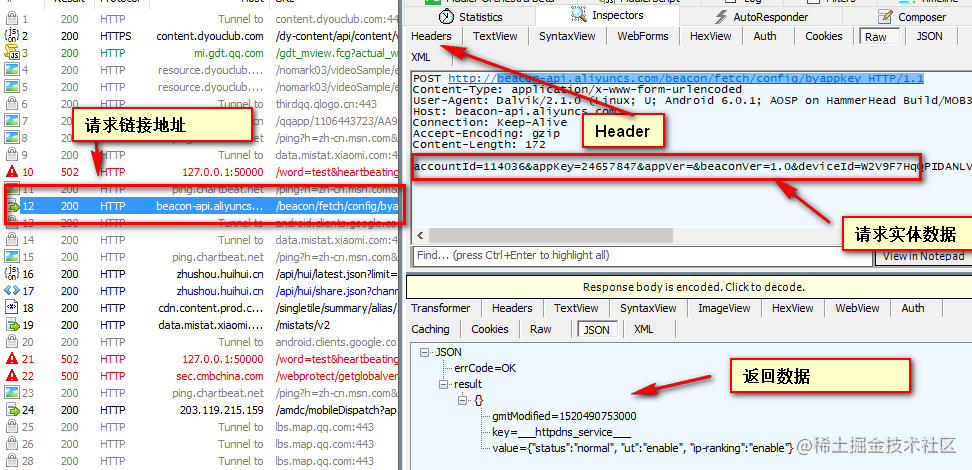Open the request XML tab
The width and height of the screenshot is (972, 470).
(x=421, y=57)
